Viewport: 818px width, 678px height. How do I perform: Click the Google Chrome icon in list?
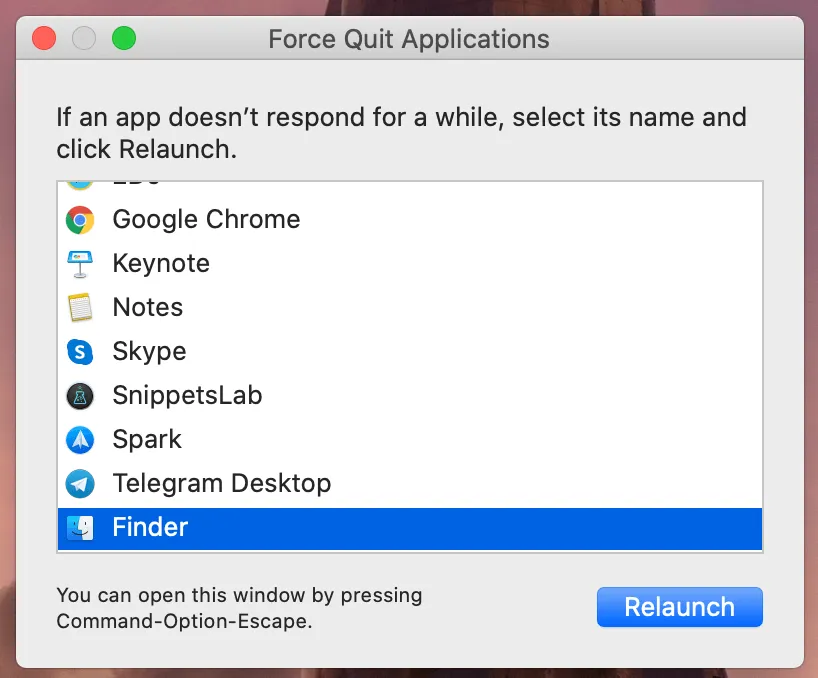(x=80, y=220)
